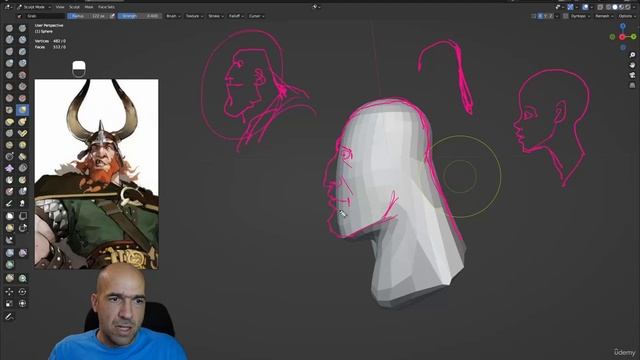The image size is (640, 360).
Task: Select the Draw Face Sets tool
Action: (22, 180)
